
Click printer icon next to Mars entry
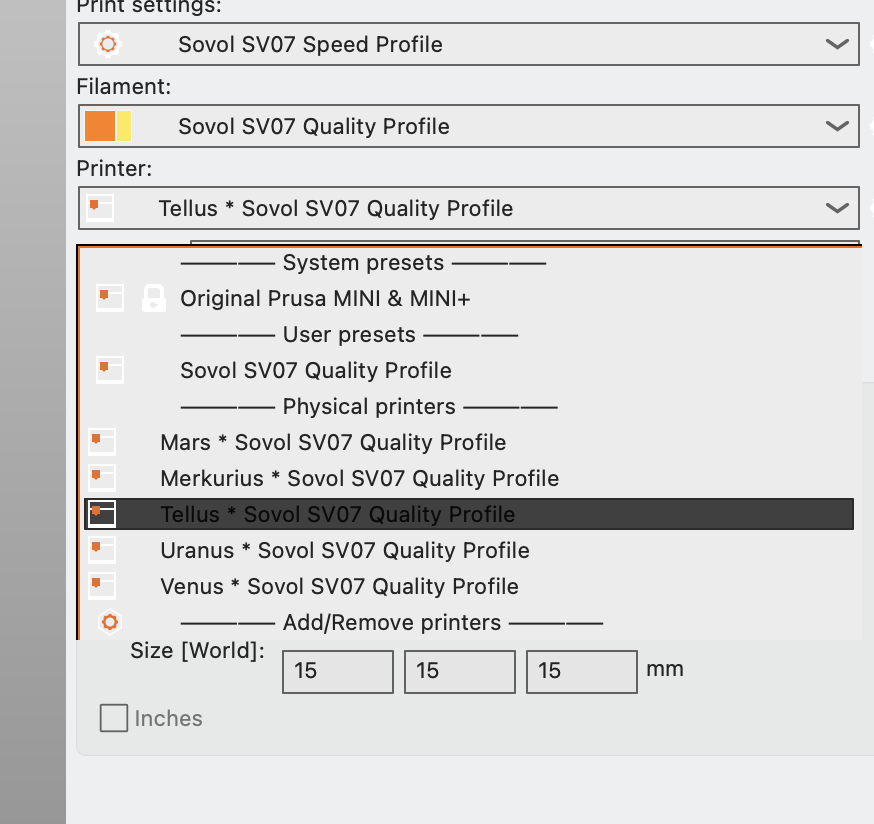coord(102,442)
